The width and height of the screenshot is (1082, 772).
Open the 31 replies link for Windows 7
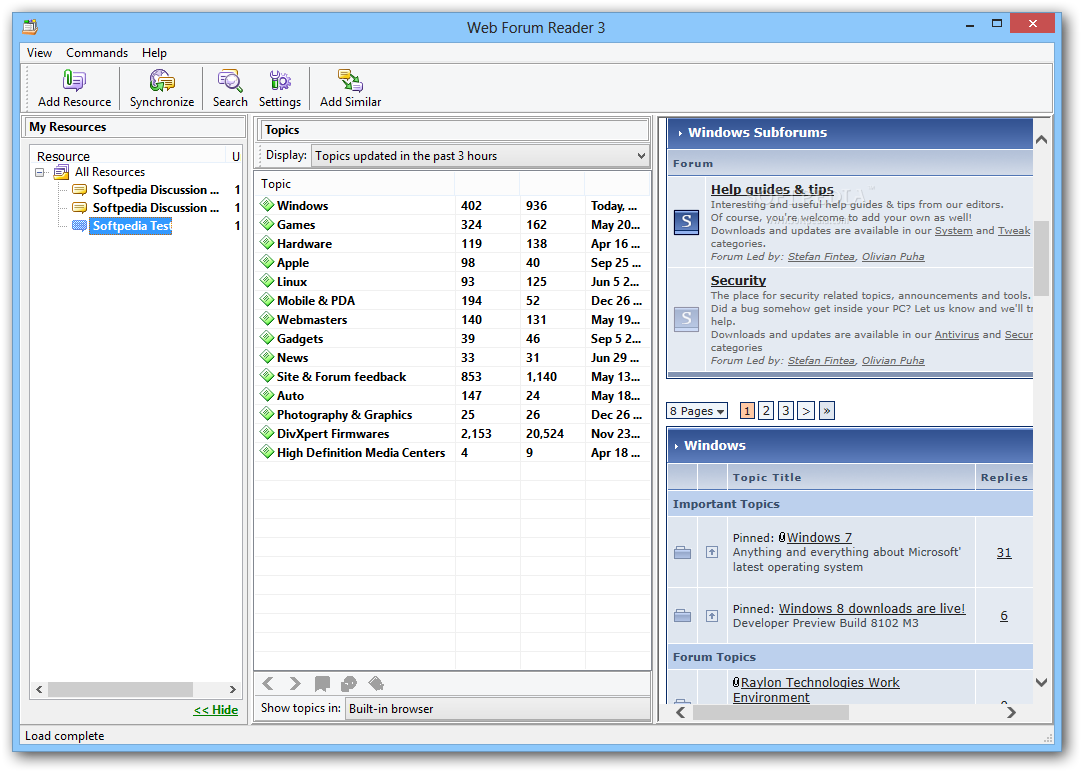point(1004,553)
